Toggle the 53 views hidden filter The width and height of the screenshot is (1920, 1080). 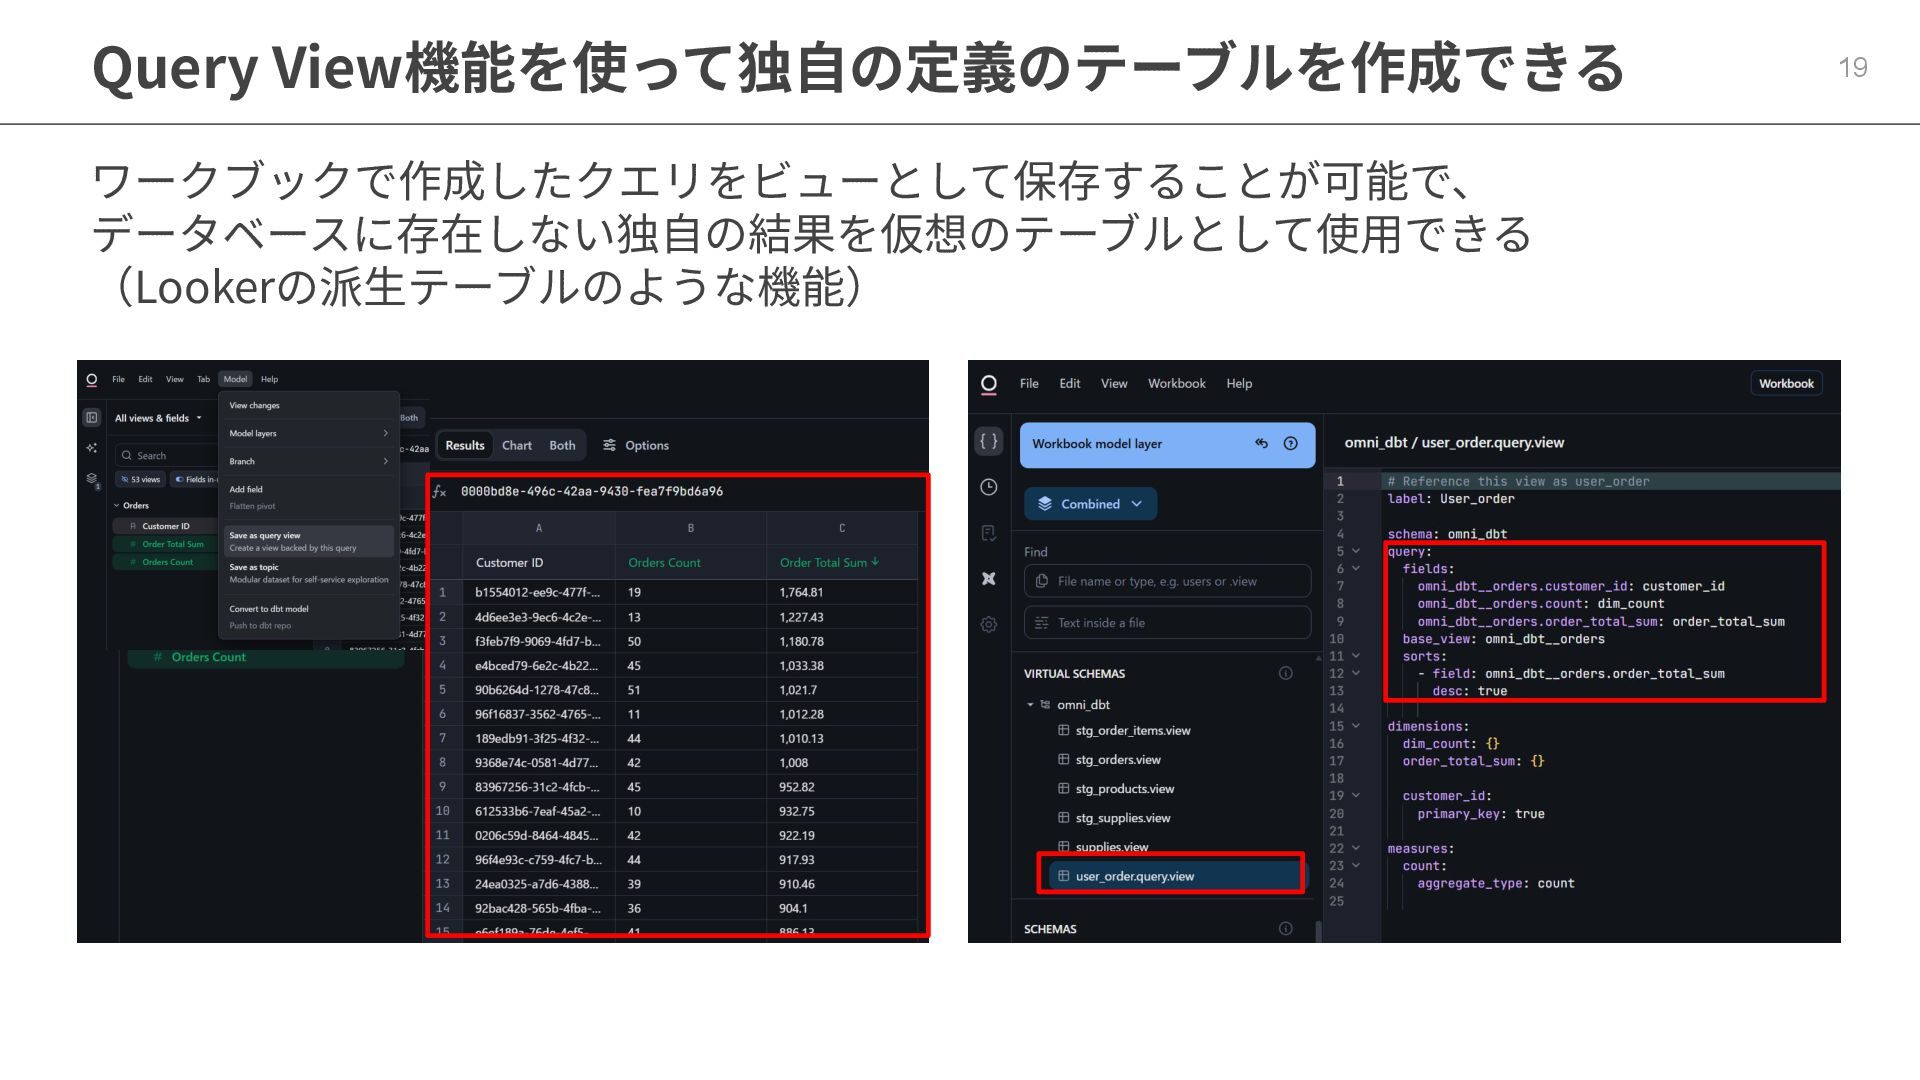coord(140,480)
